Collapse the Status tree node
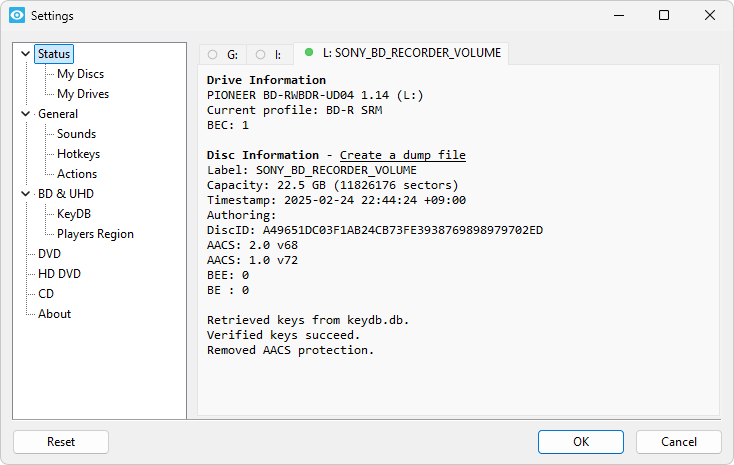734x465 pixels. pos(25,54)
